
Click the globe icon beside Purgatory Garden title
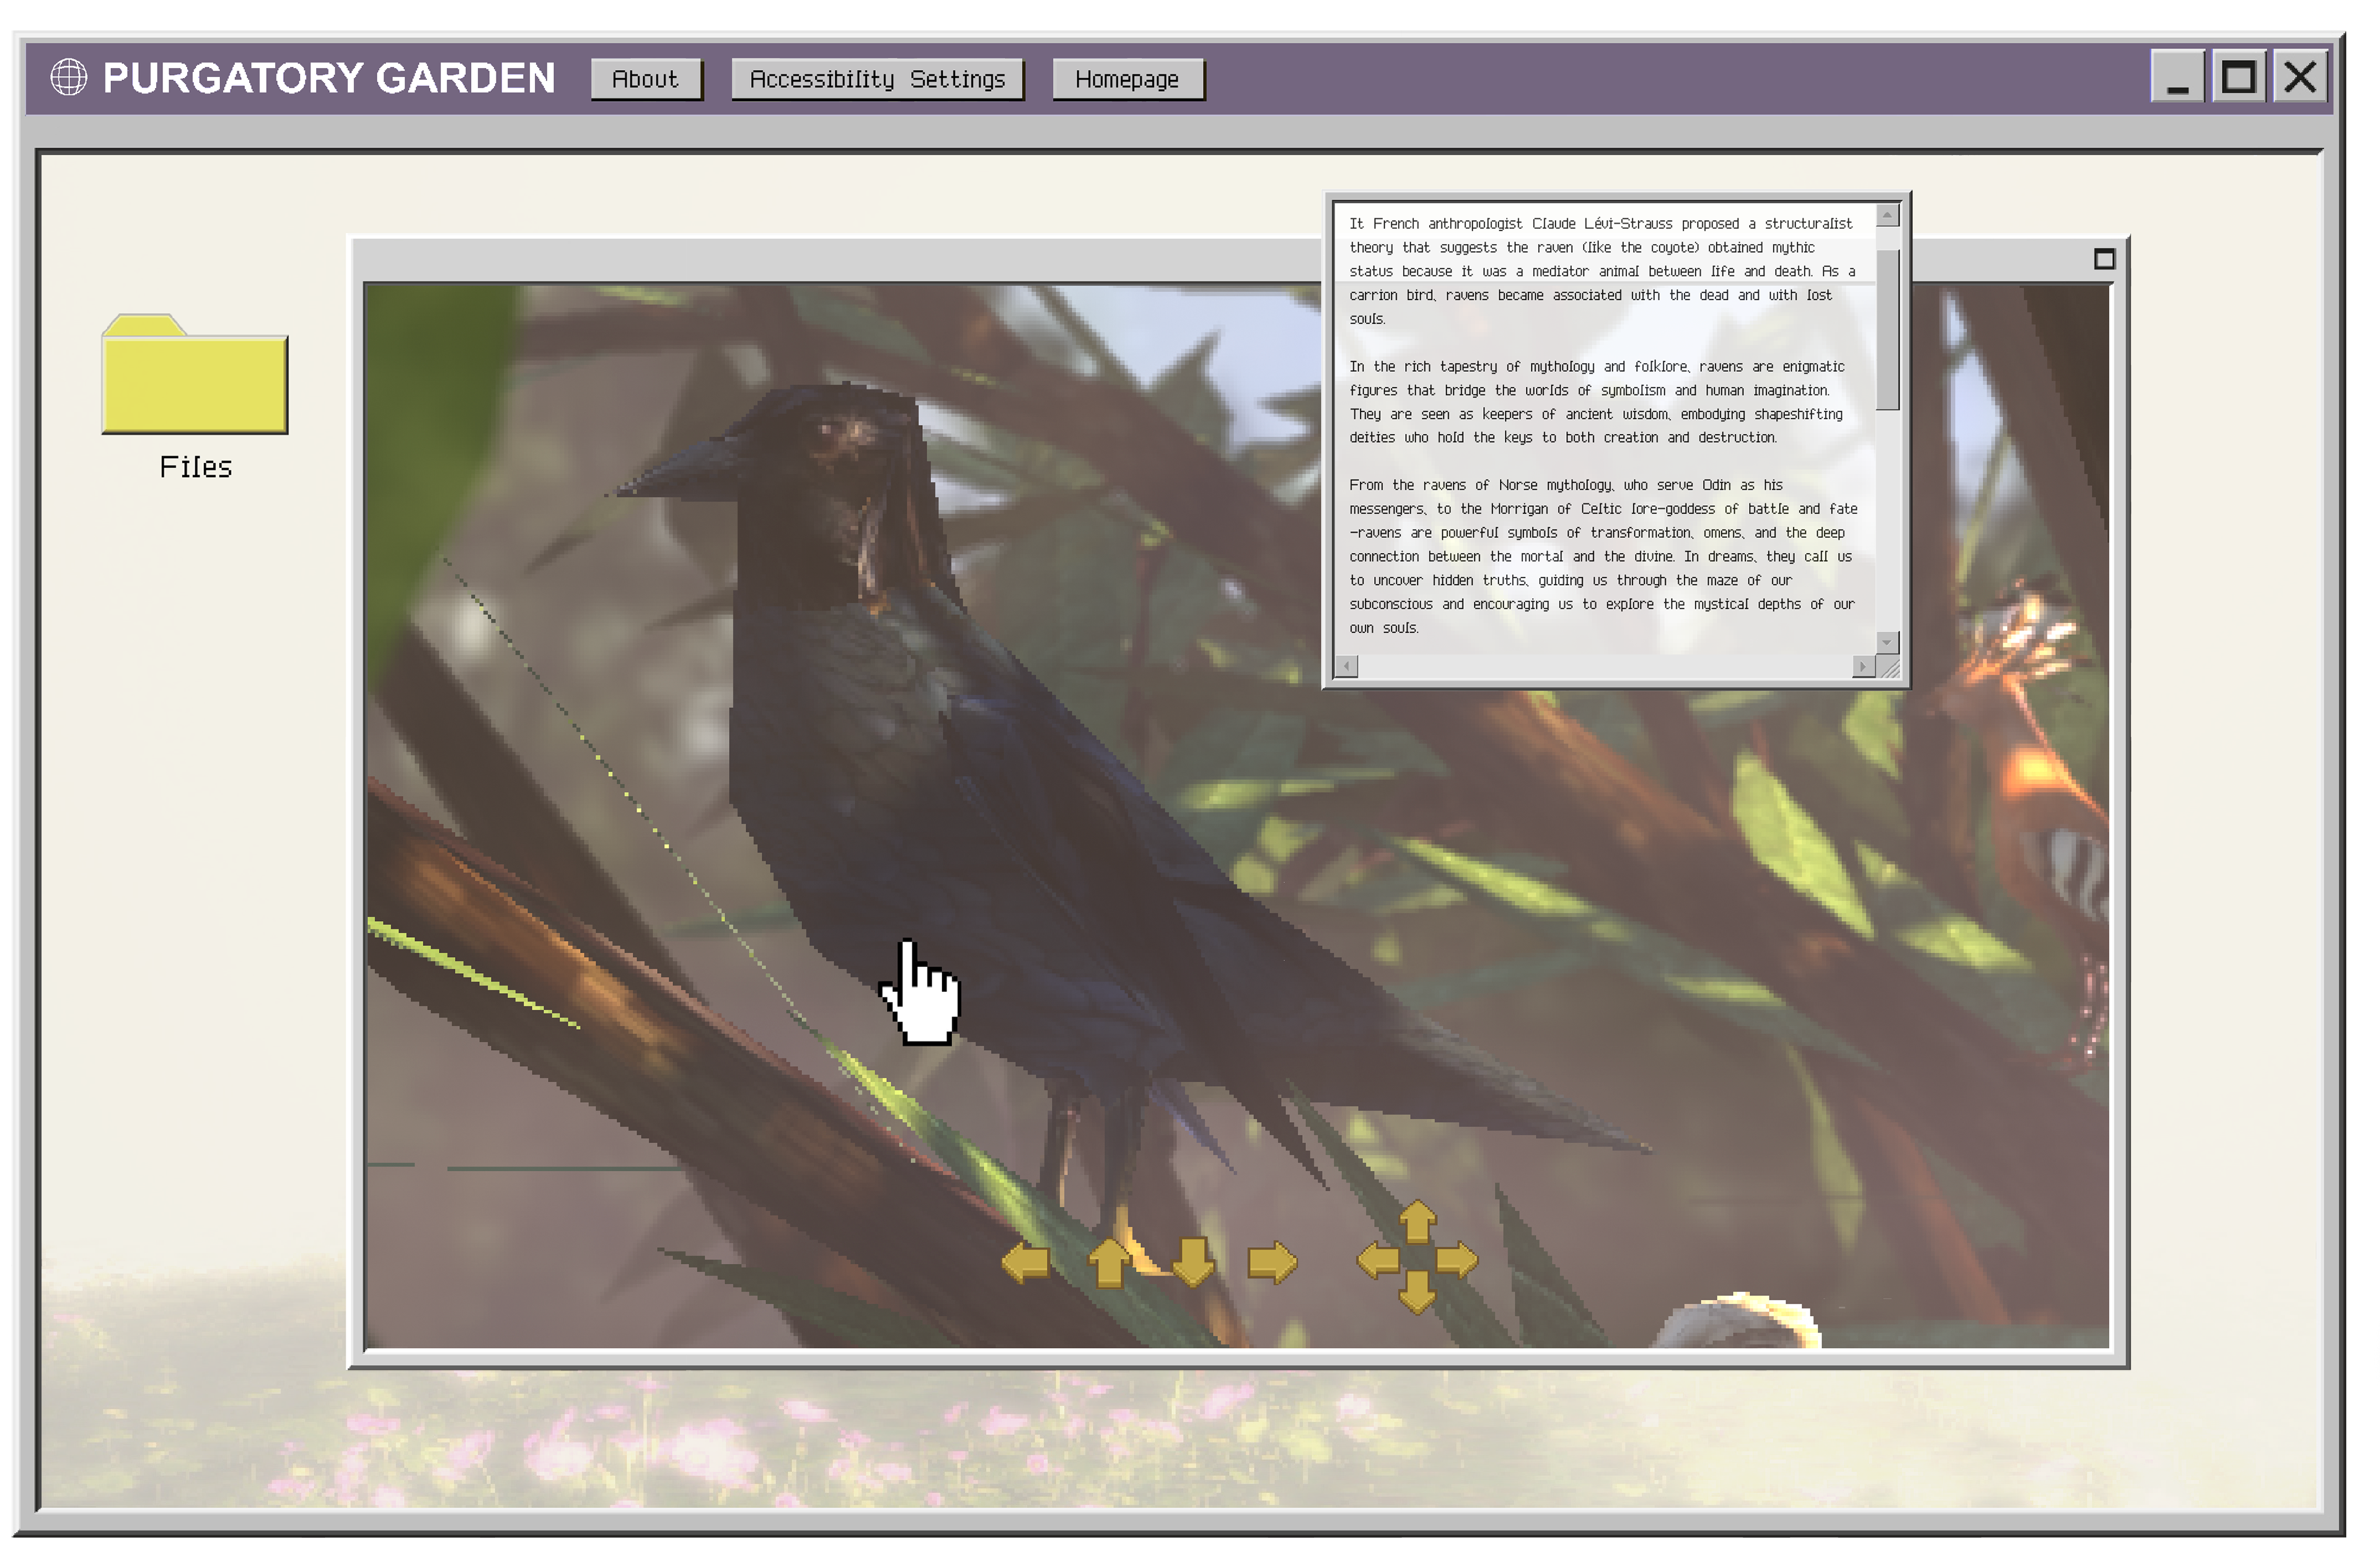click(68, 77)
